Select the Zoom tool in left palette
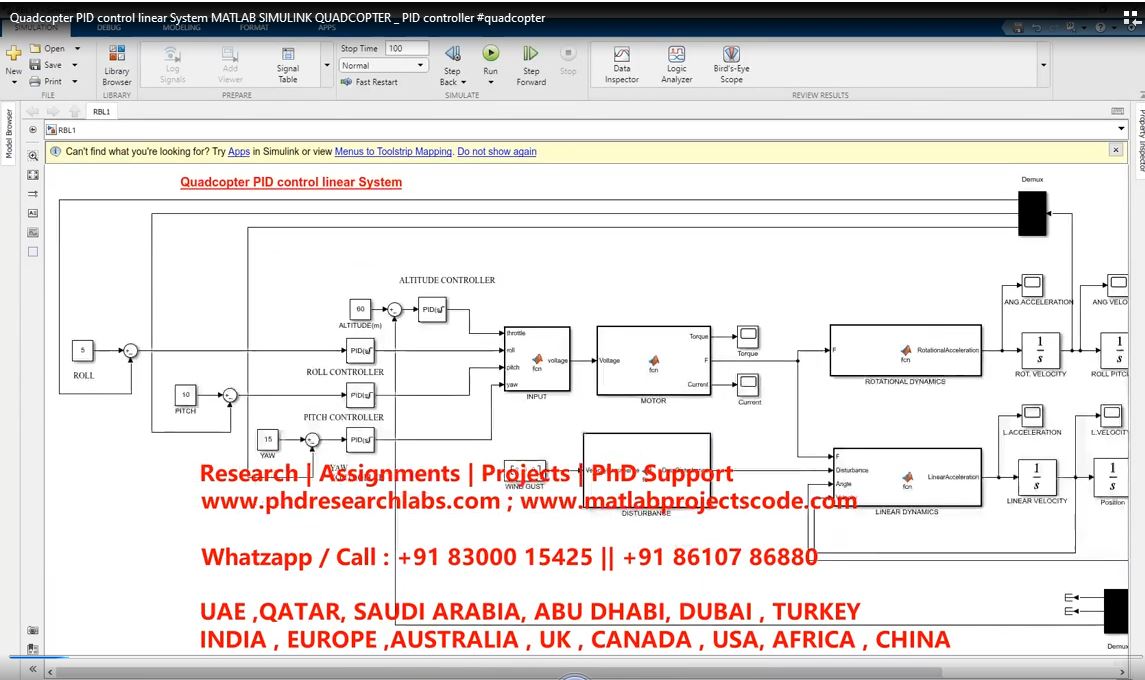This screenshot has width=1145, height=680. (33, 156)
